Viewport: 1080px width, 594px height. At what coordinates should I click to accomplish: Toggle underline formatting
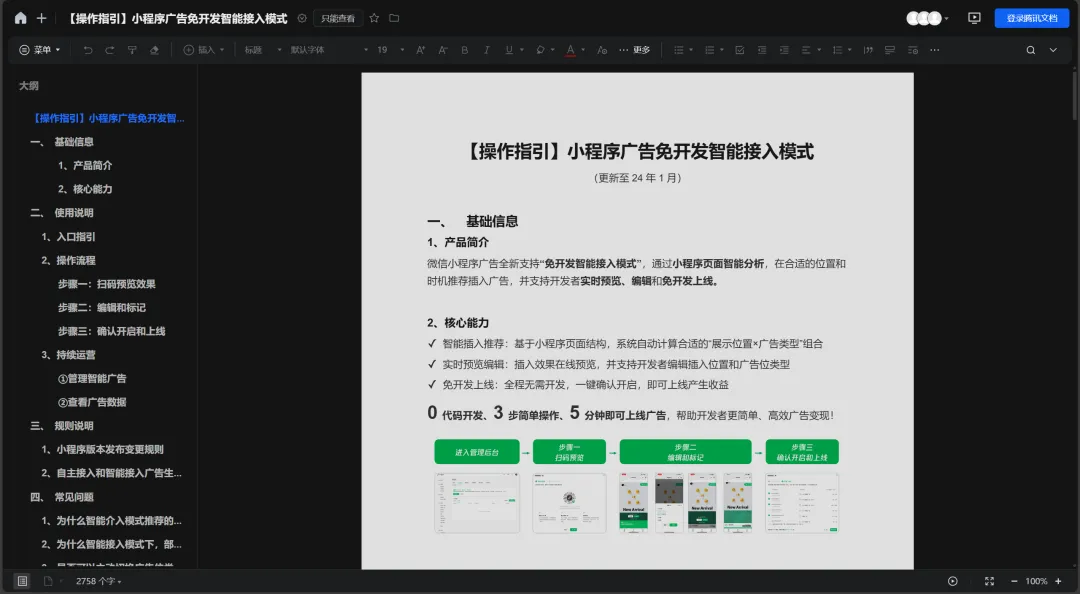coord(509,50)
